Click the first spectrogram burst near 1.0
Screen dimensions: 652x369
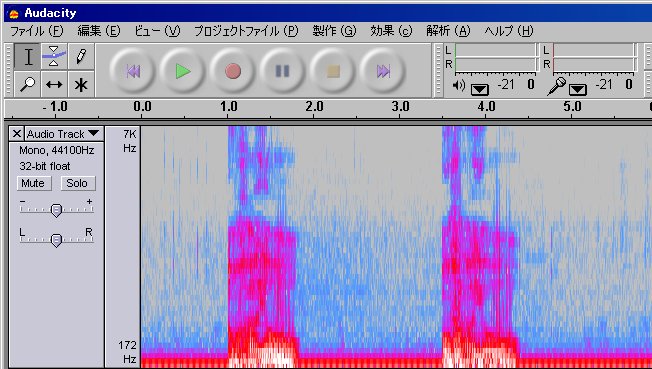coord(263,247)
